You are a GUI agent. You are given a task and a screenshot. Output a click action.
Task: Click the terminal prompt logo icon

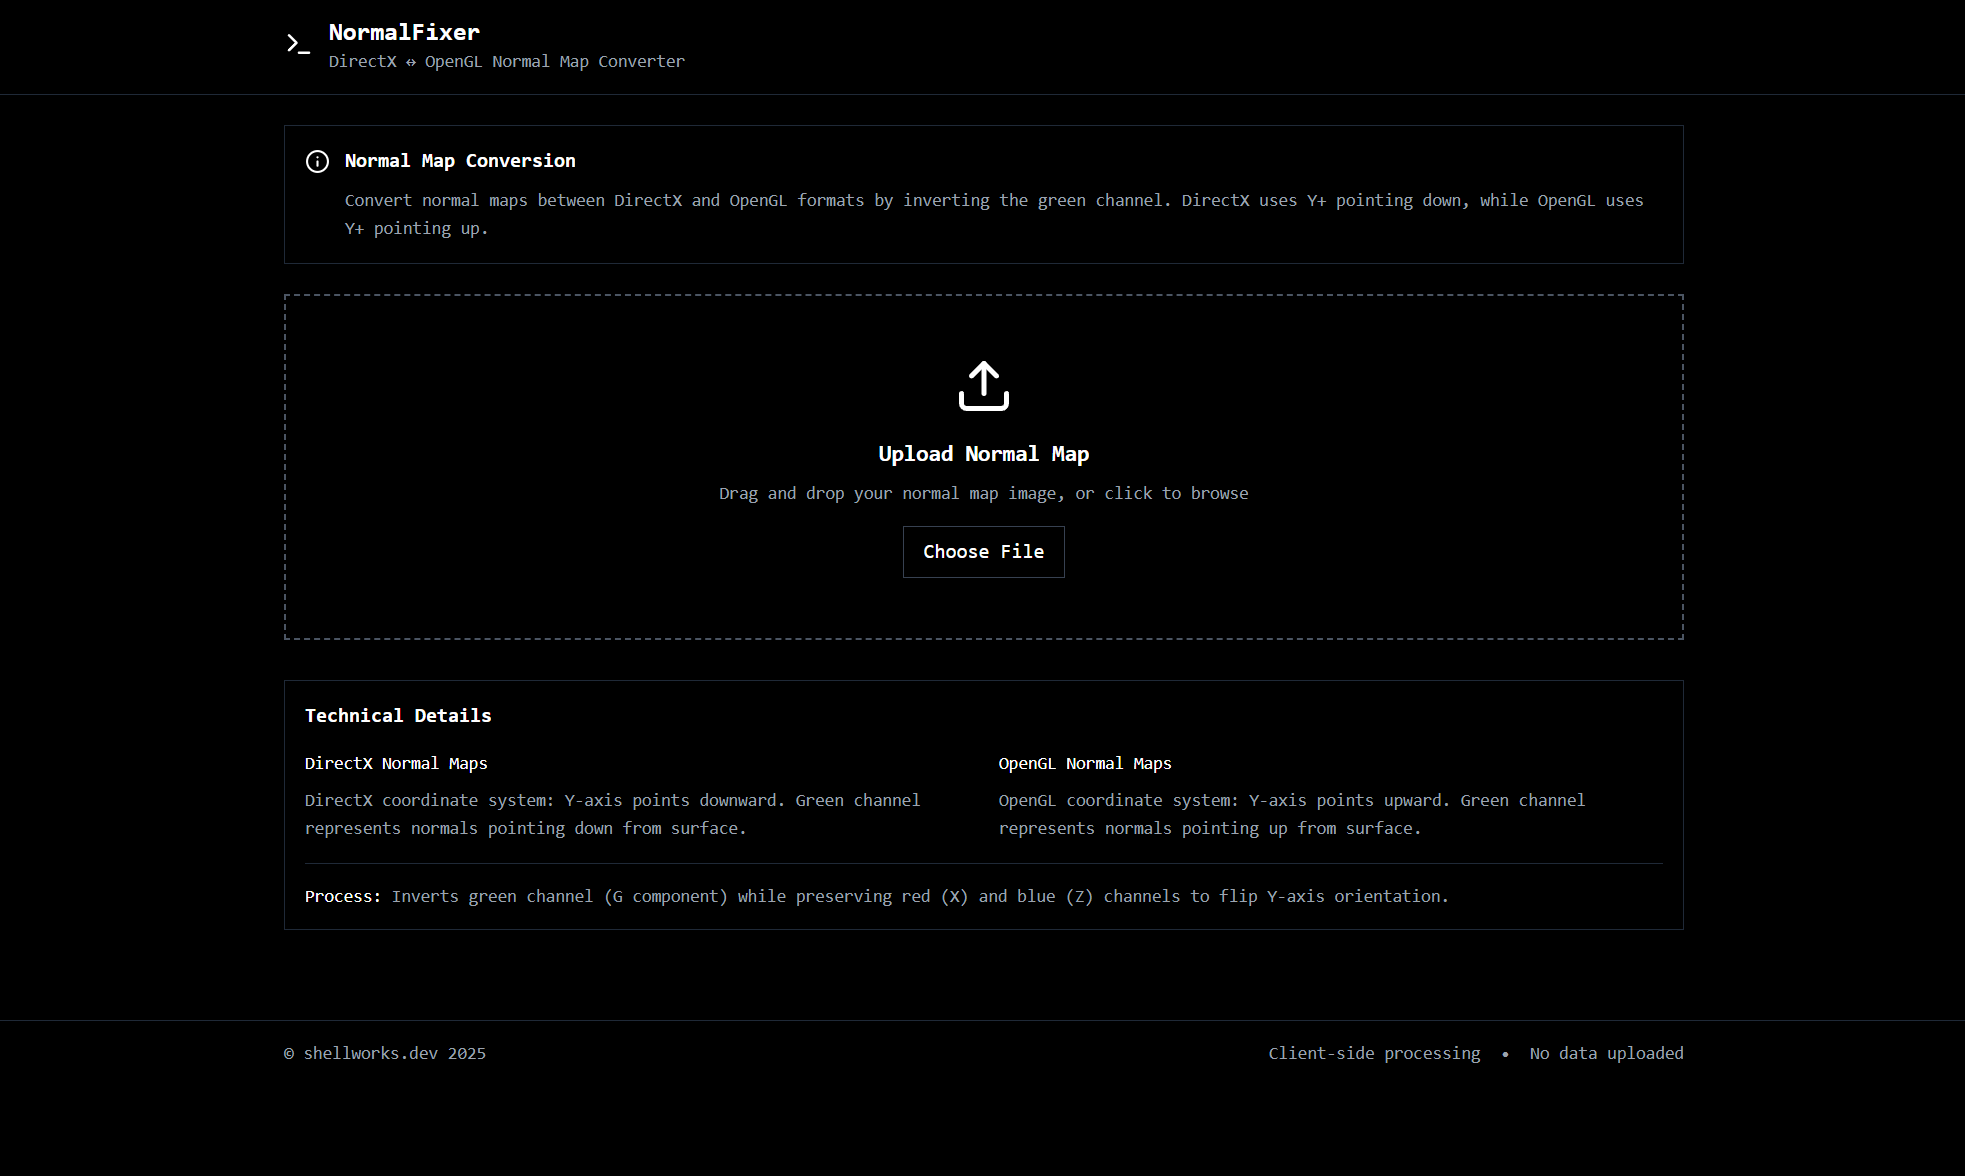pyautogui.click(x=298, y=44)
